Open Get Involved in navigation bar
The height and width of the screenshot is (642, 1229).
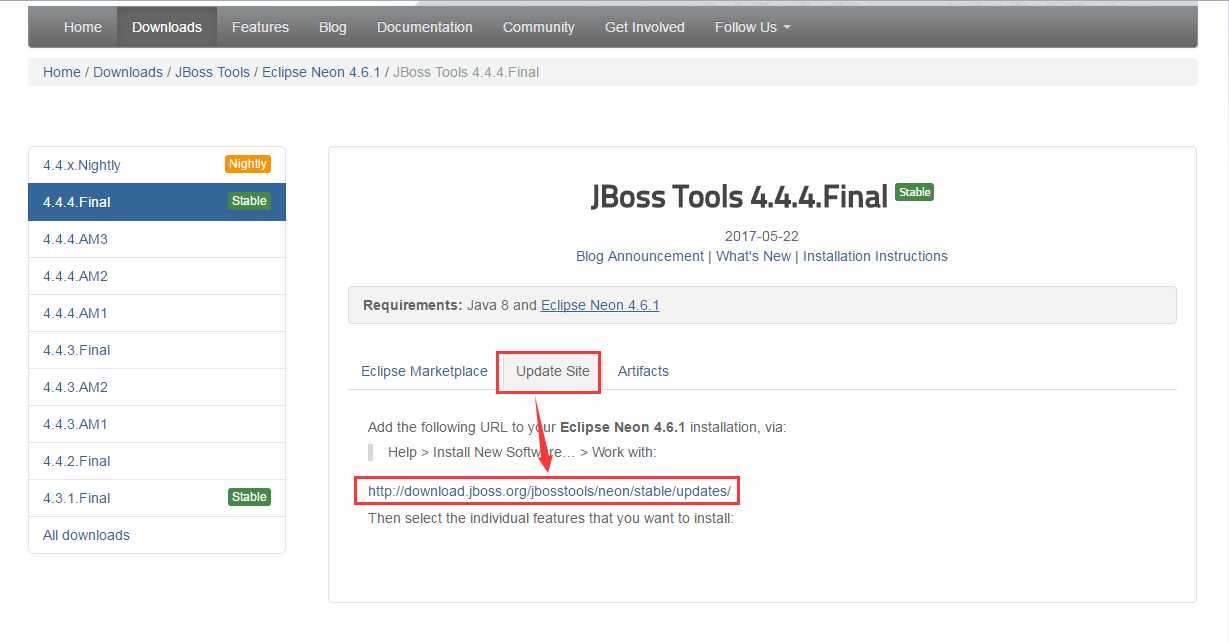tap(645, 27)
